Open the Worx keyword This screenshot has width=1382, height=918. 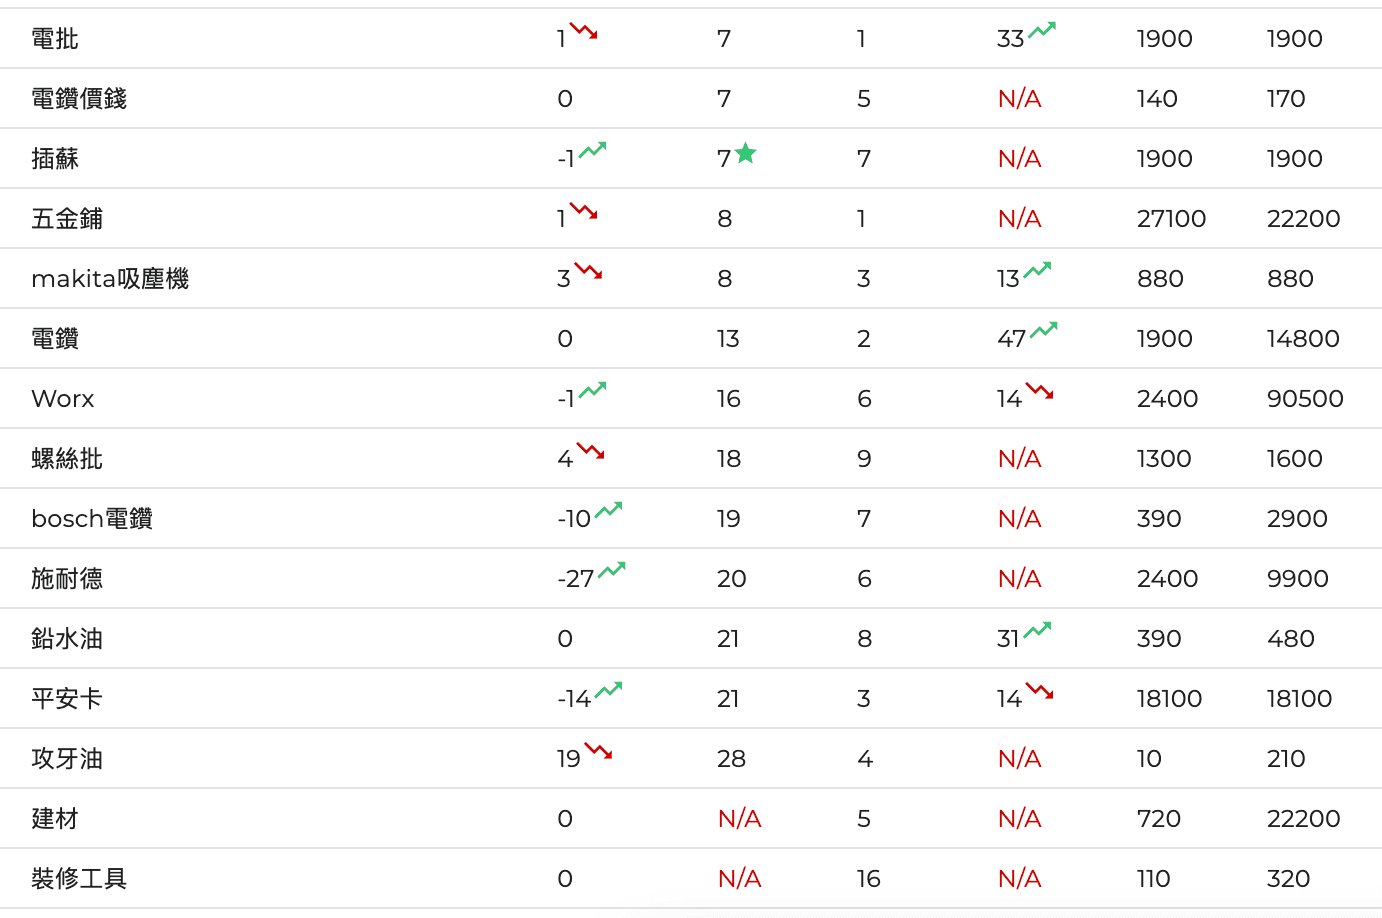[x=63, y=399]
